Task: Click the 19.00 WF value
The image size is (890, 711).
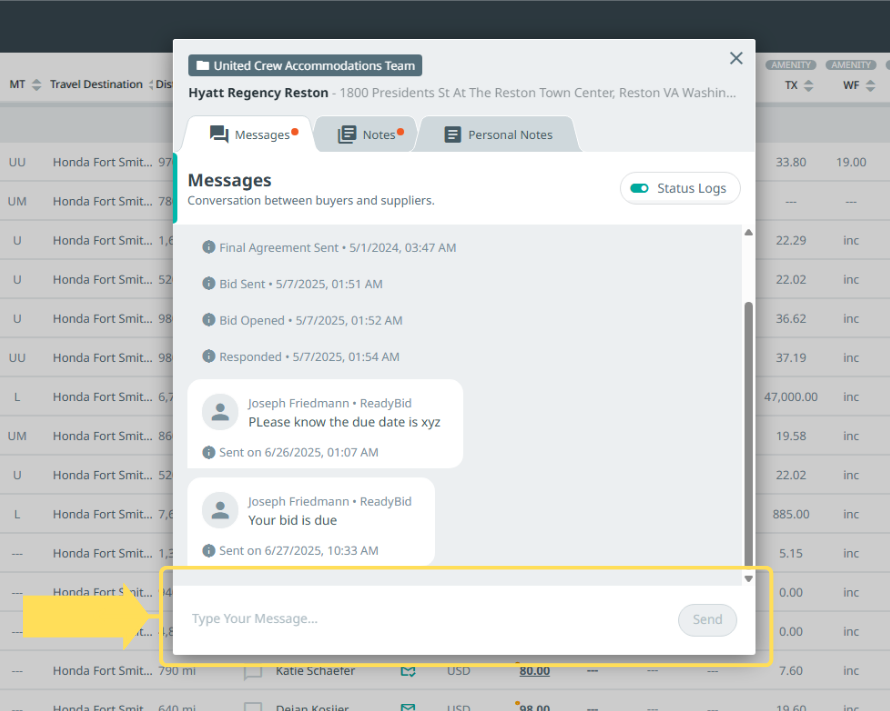Action: 851,162
